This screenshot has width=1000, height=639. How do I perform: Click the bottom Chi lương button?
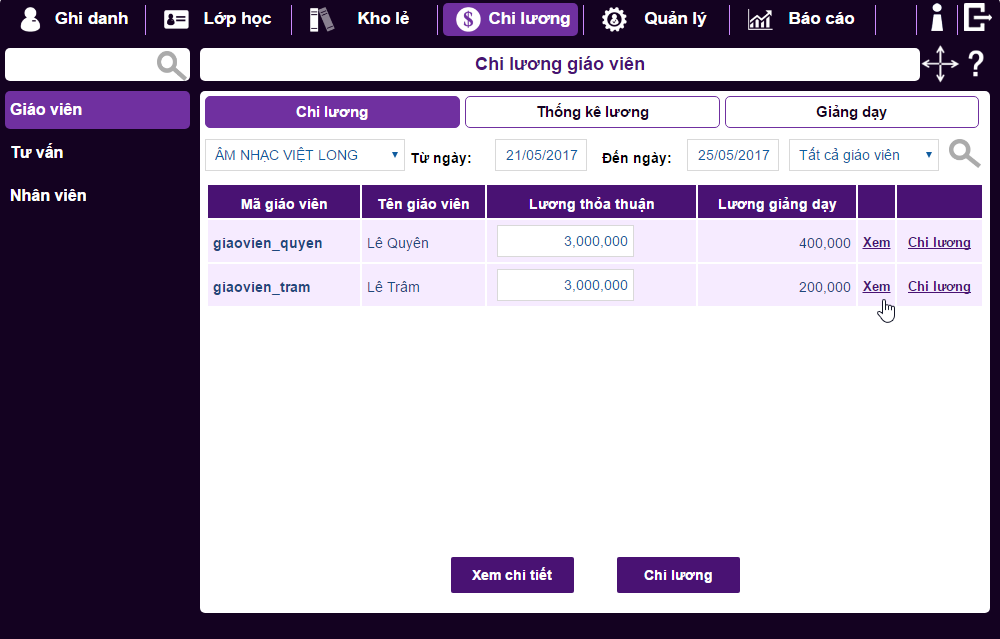(x=678, y=575)
